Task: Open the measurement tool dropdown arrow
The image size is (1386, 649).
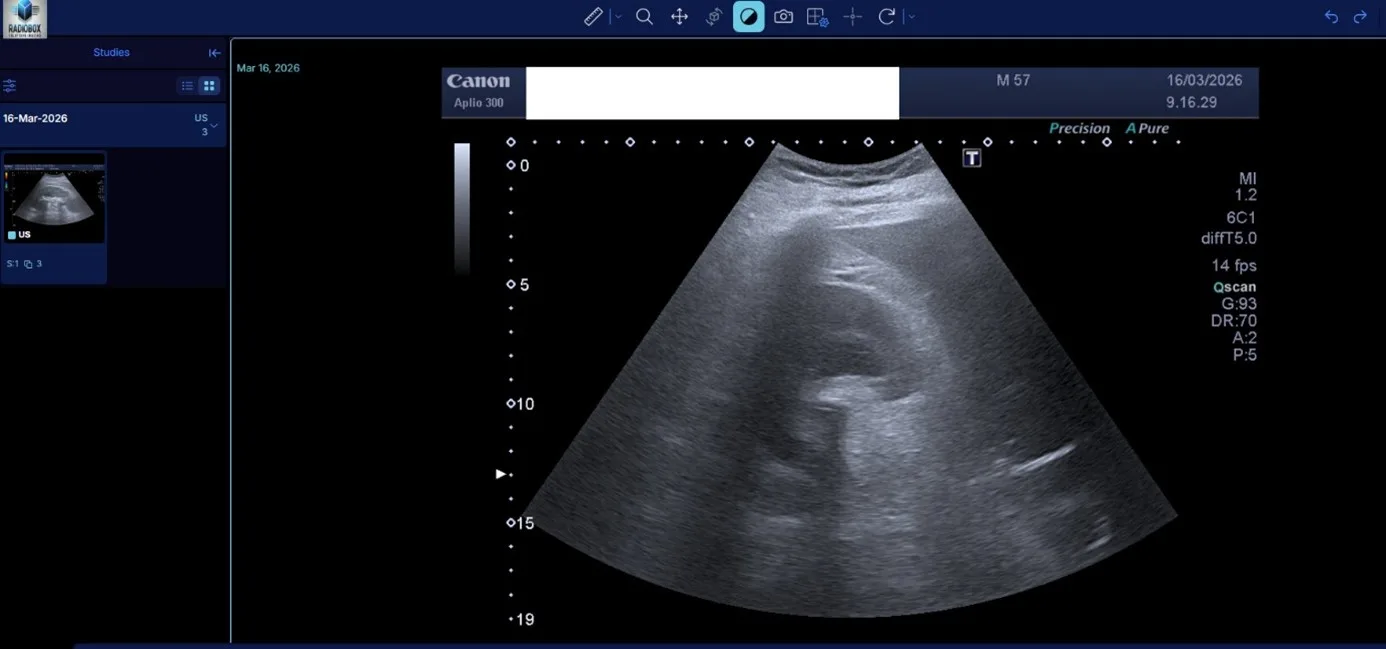Action: point(617,17)
